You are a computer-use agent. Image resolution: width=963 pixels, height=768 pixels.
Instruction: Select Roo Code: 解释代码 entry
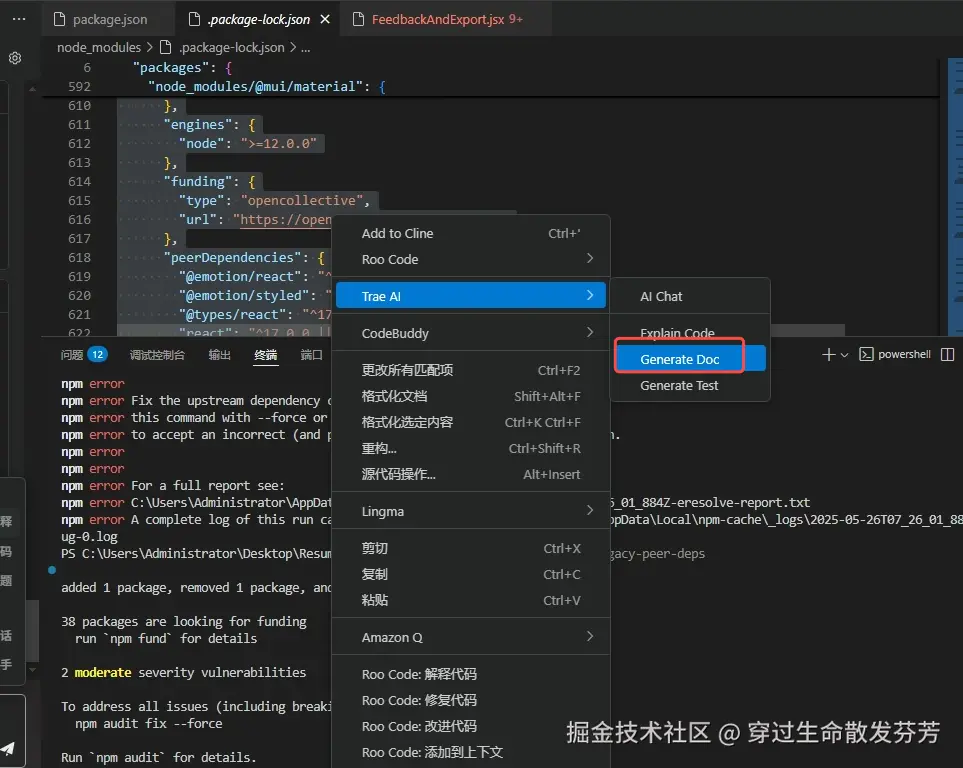click(470, 674)
